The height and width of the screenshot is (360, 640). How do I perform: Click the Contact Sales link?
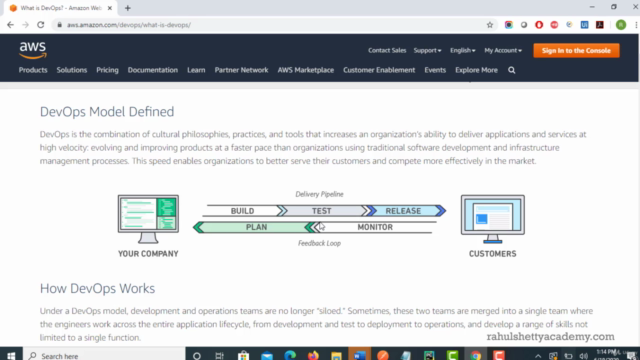387,51
